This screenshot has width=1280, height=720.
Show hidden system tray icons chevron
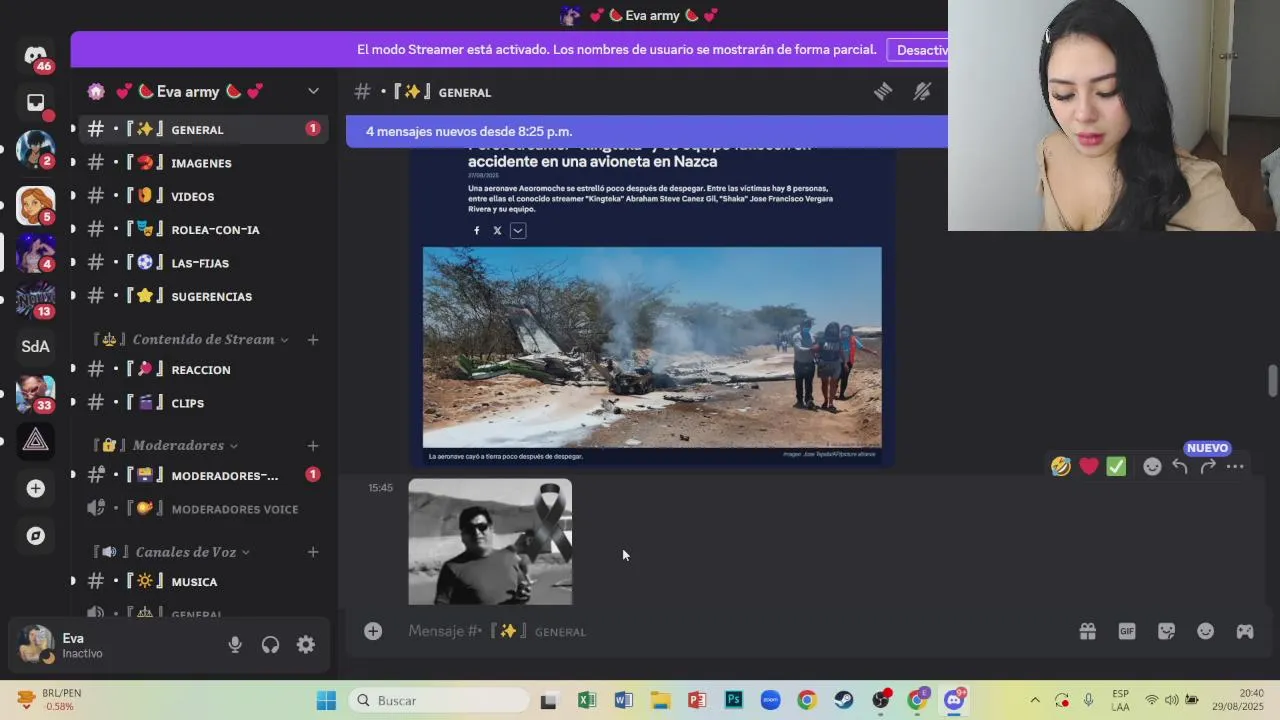(1035, 700)
